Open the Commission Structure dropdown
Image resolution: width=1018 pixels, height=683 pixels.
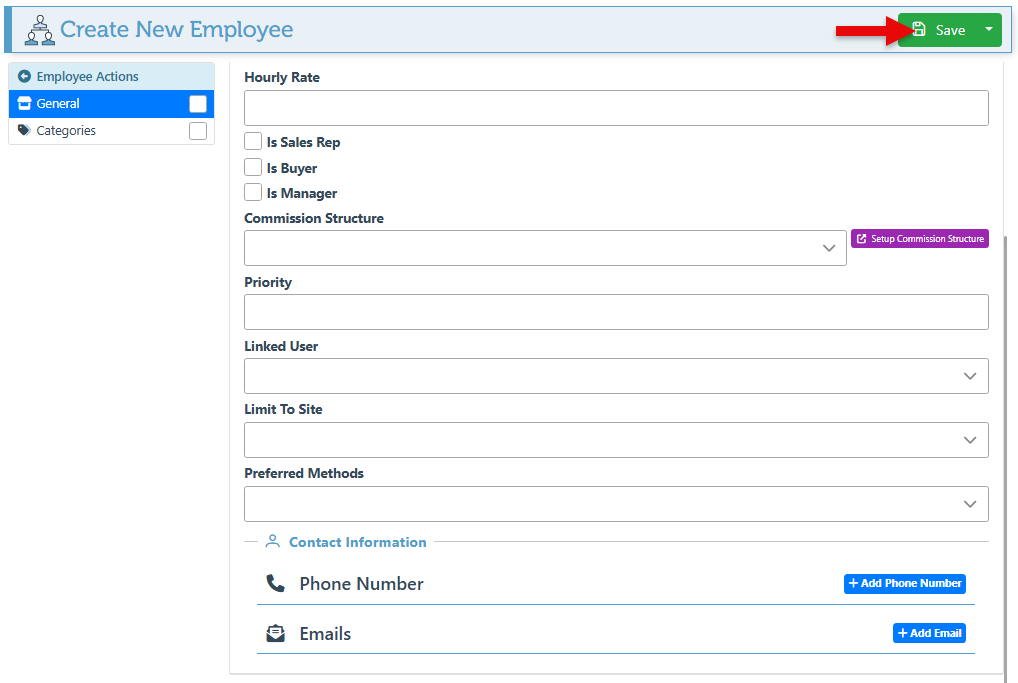(x=545, y=248)
